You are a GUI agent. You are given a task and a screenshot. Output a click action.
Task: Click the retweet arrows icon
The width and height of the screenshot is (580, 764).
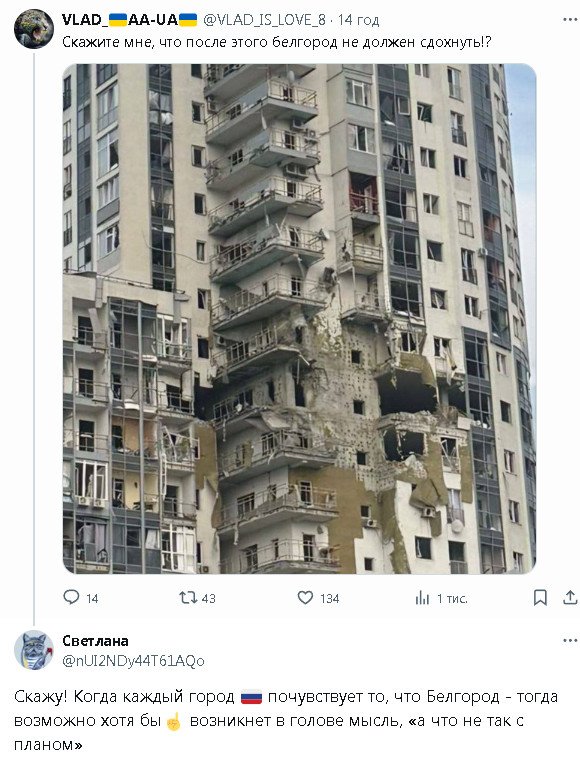pos(188,597)
